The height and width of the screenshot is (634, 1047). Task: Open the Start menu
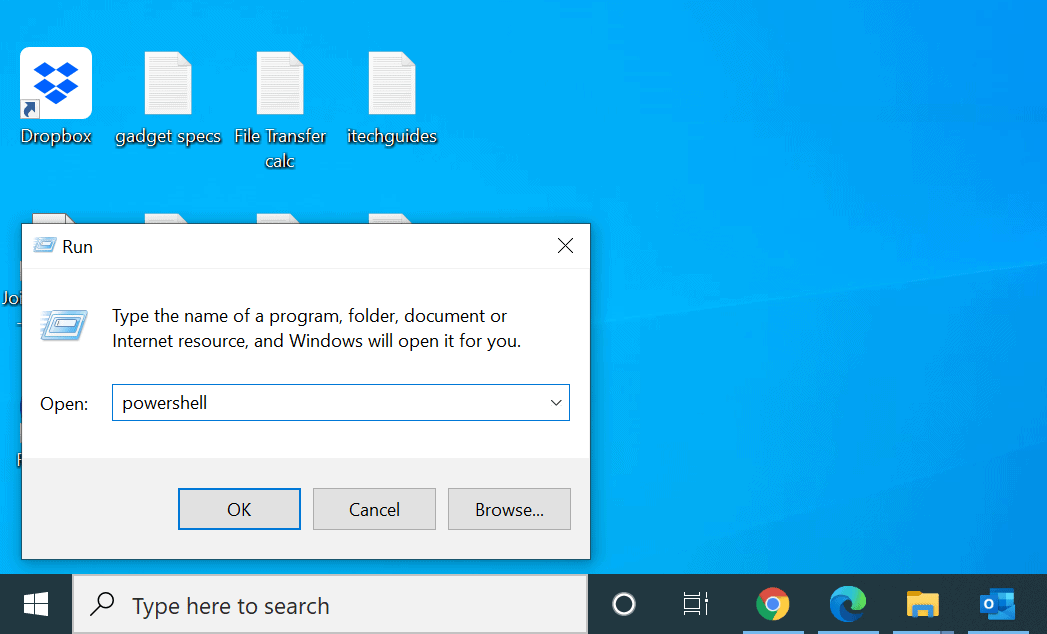36,604
